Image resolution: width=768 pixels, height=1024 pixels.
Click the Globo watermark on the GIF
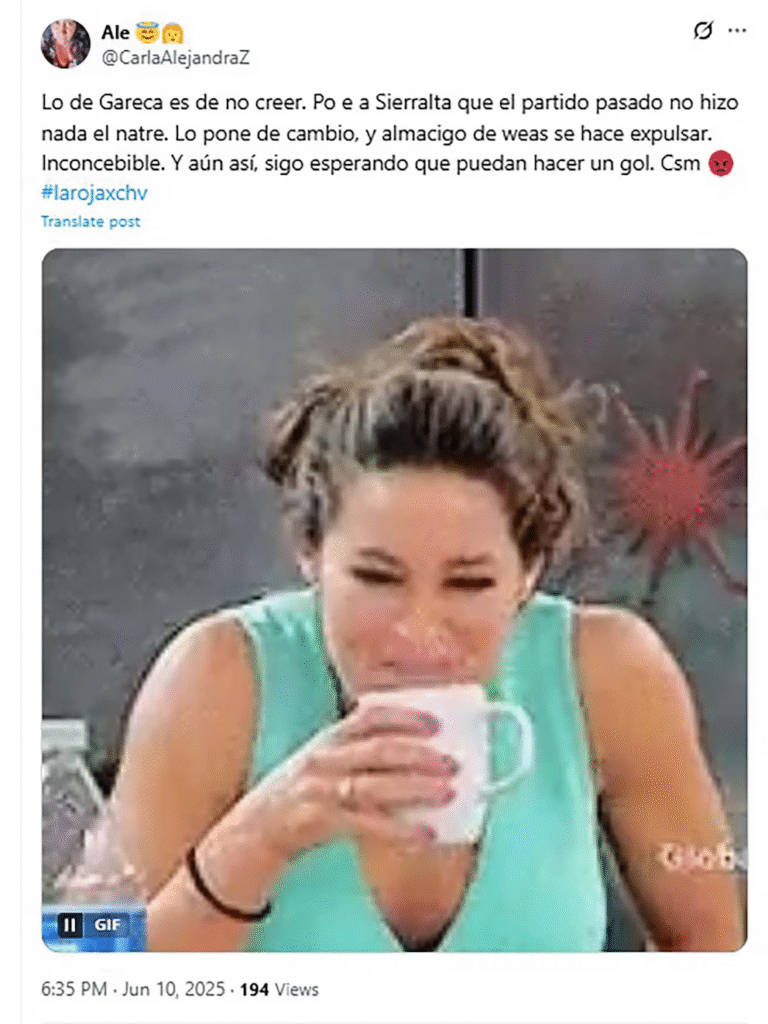coord(700,857)
